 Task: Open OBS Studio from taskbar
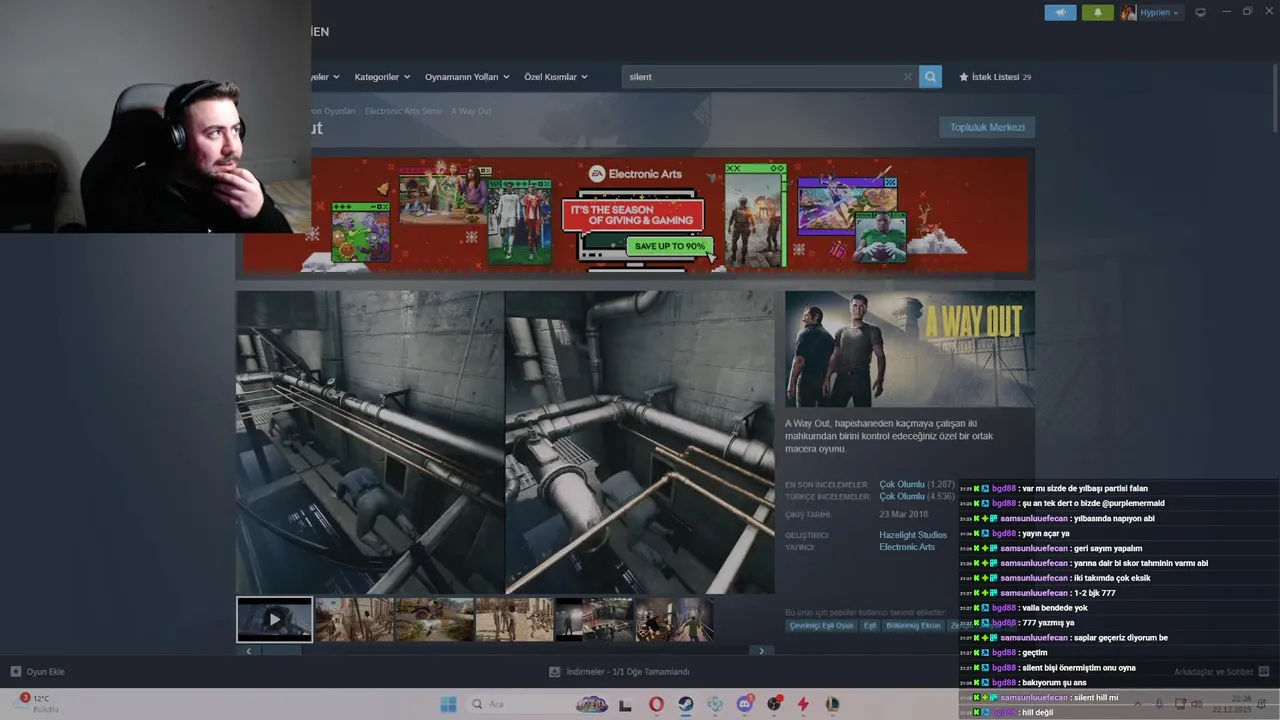click(773, 704)
